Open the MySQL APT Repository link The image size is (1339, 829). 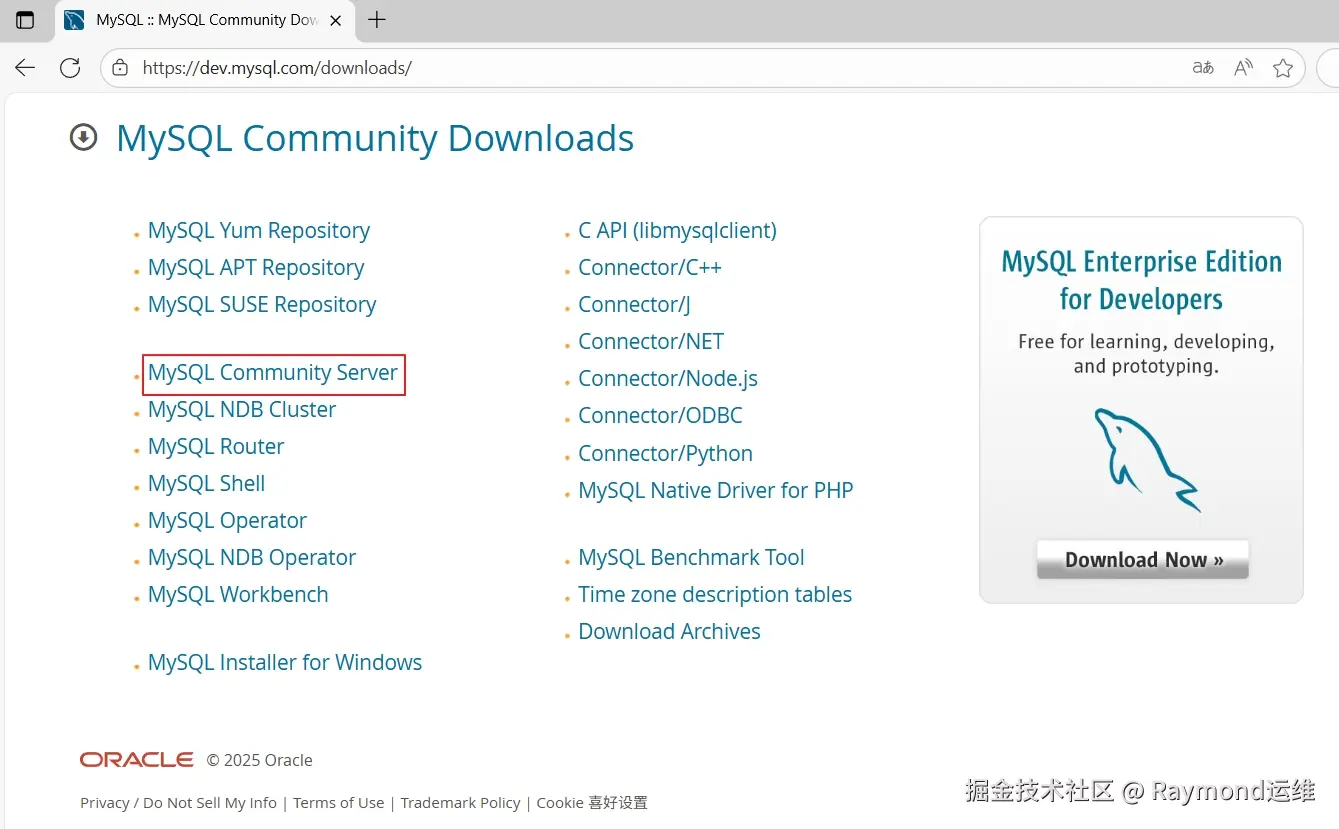tap(256, 267)
